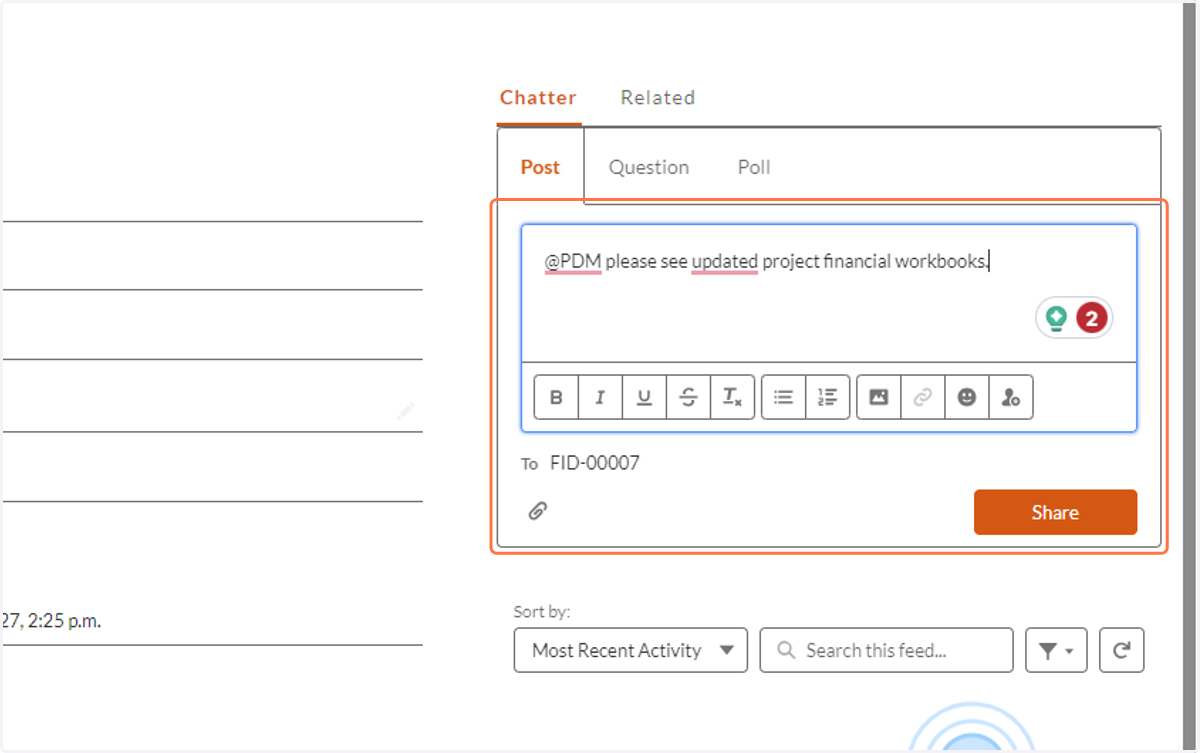Toggle italic formatting in post editor
Screen dimensions: 1200x753
click(x=600, y=397)
